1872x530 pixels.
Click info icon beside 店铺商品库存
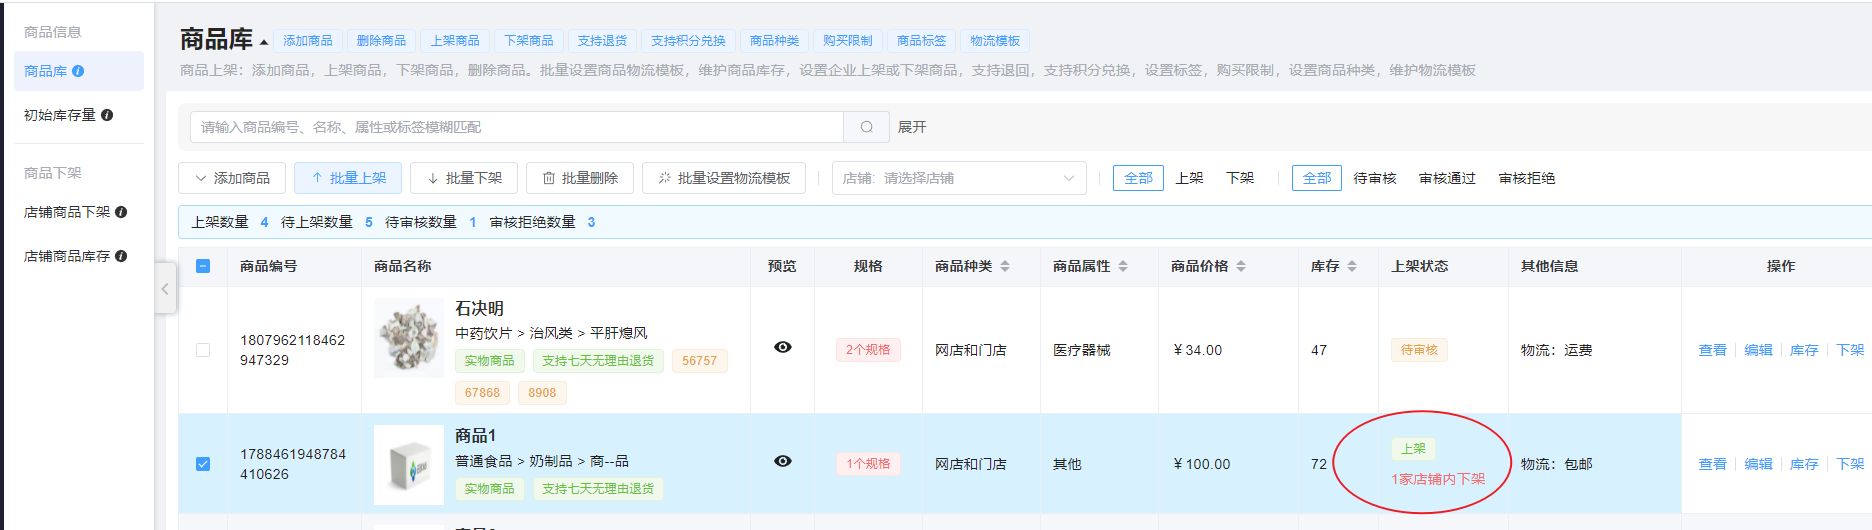coord(121,256)
